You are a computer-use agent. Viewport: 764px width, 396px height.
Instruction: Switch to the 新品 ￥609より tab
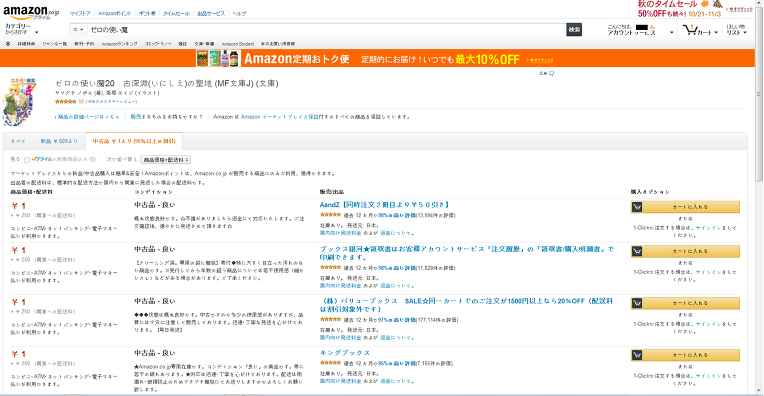point(59,141)
